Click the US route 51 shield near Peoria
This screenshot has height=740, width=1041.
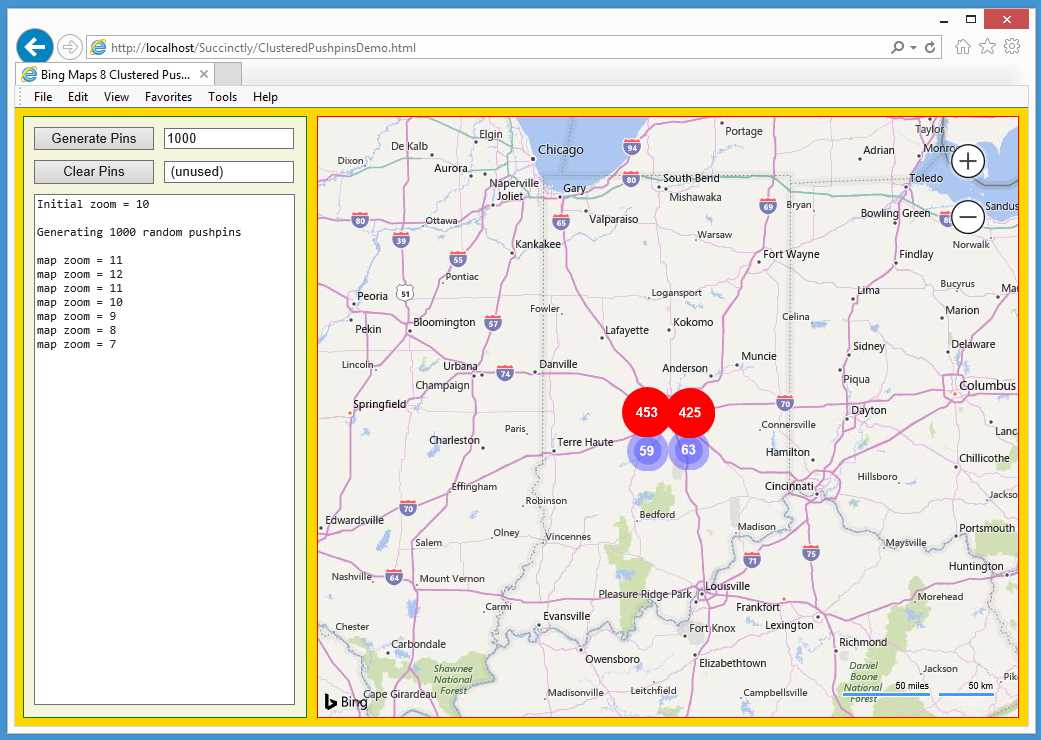point(405,293)
